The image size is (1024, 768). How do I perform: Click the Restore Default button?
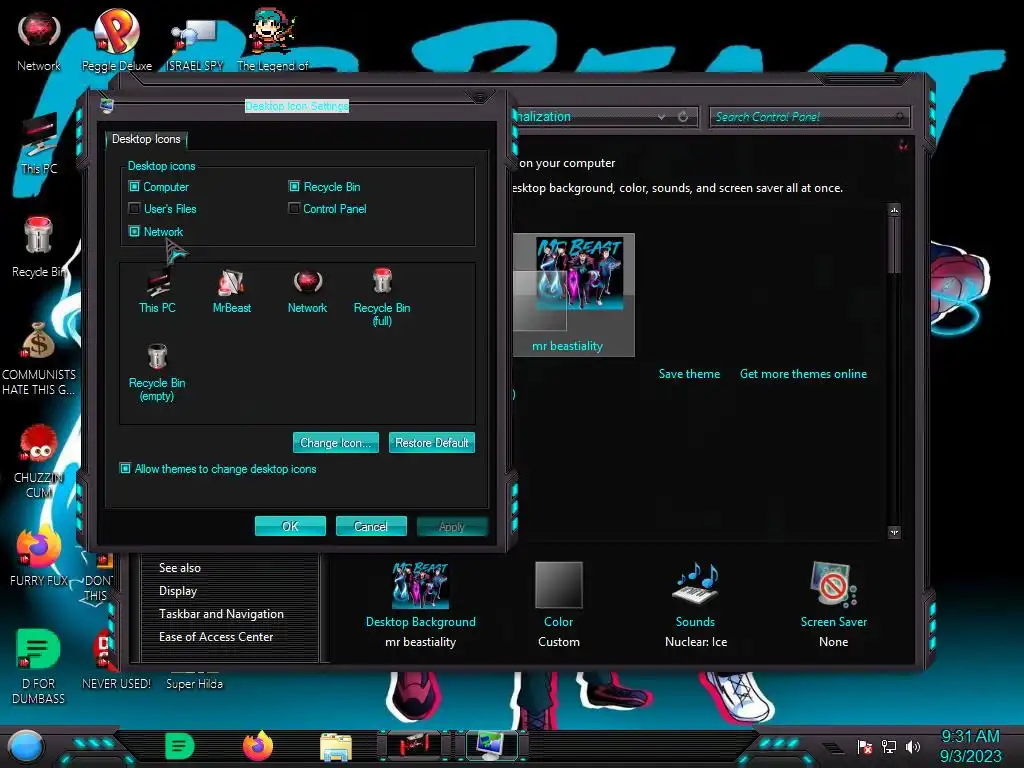(x=432, y=443)
